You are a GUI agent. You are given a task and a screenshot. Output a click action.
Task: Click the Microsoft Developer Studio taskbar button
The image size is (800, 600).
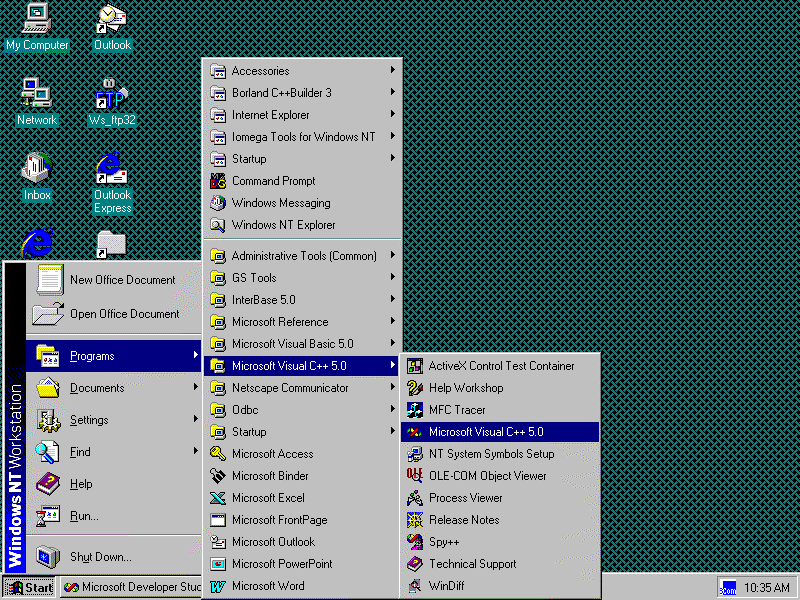(131, 588)
